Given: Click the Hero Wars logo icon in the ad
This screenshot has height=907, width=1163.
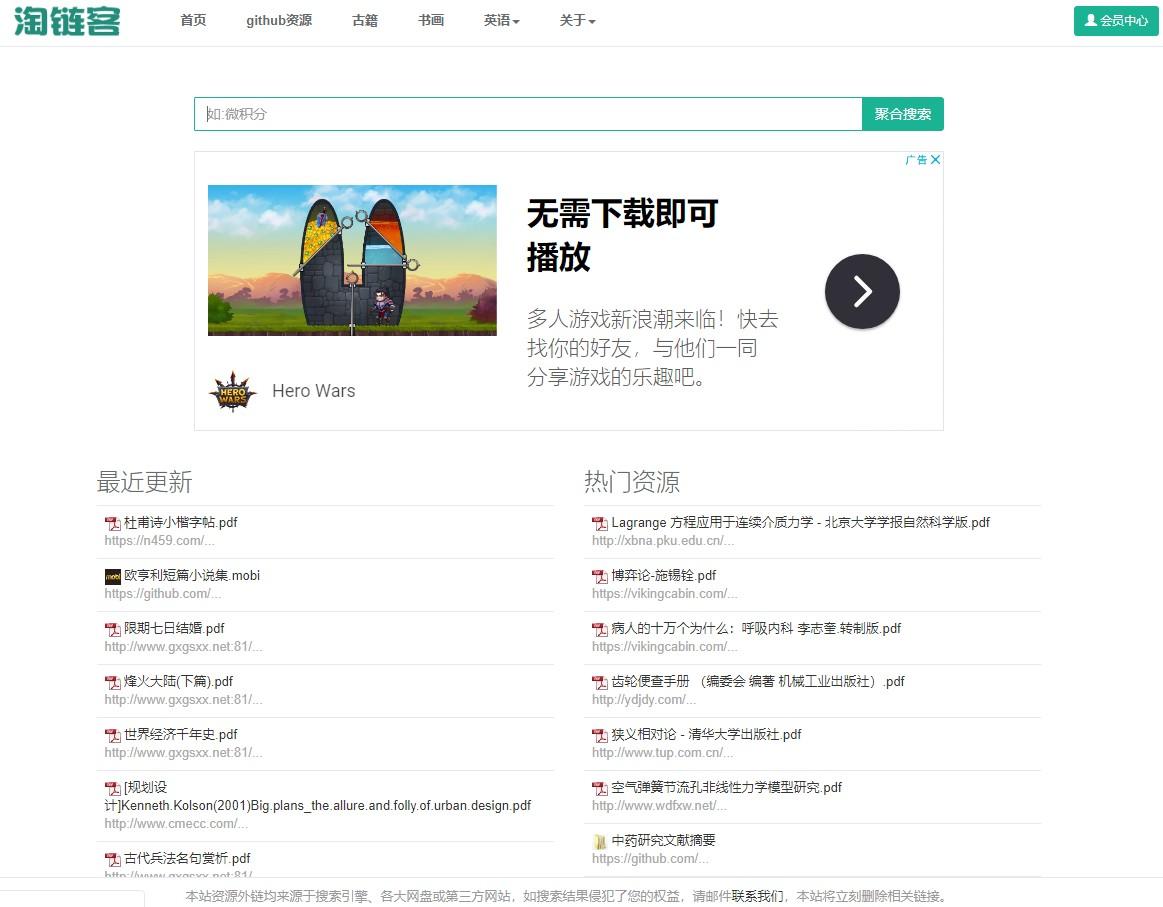Looking at the screenshot, I should click(232, 391).
